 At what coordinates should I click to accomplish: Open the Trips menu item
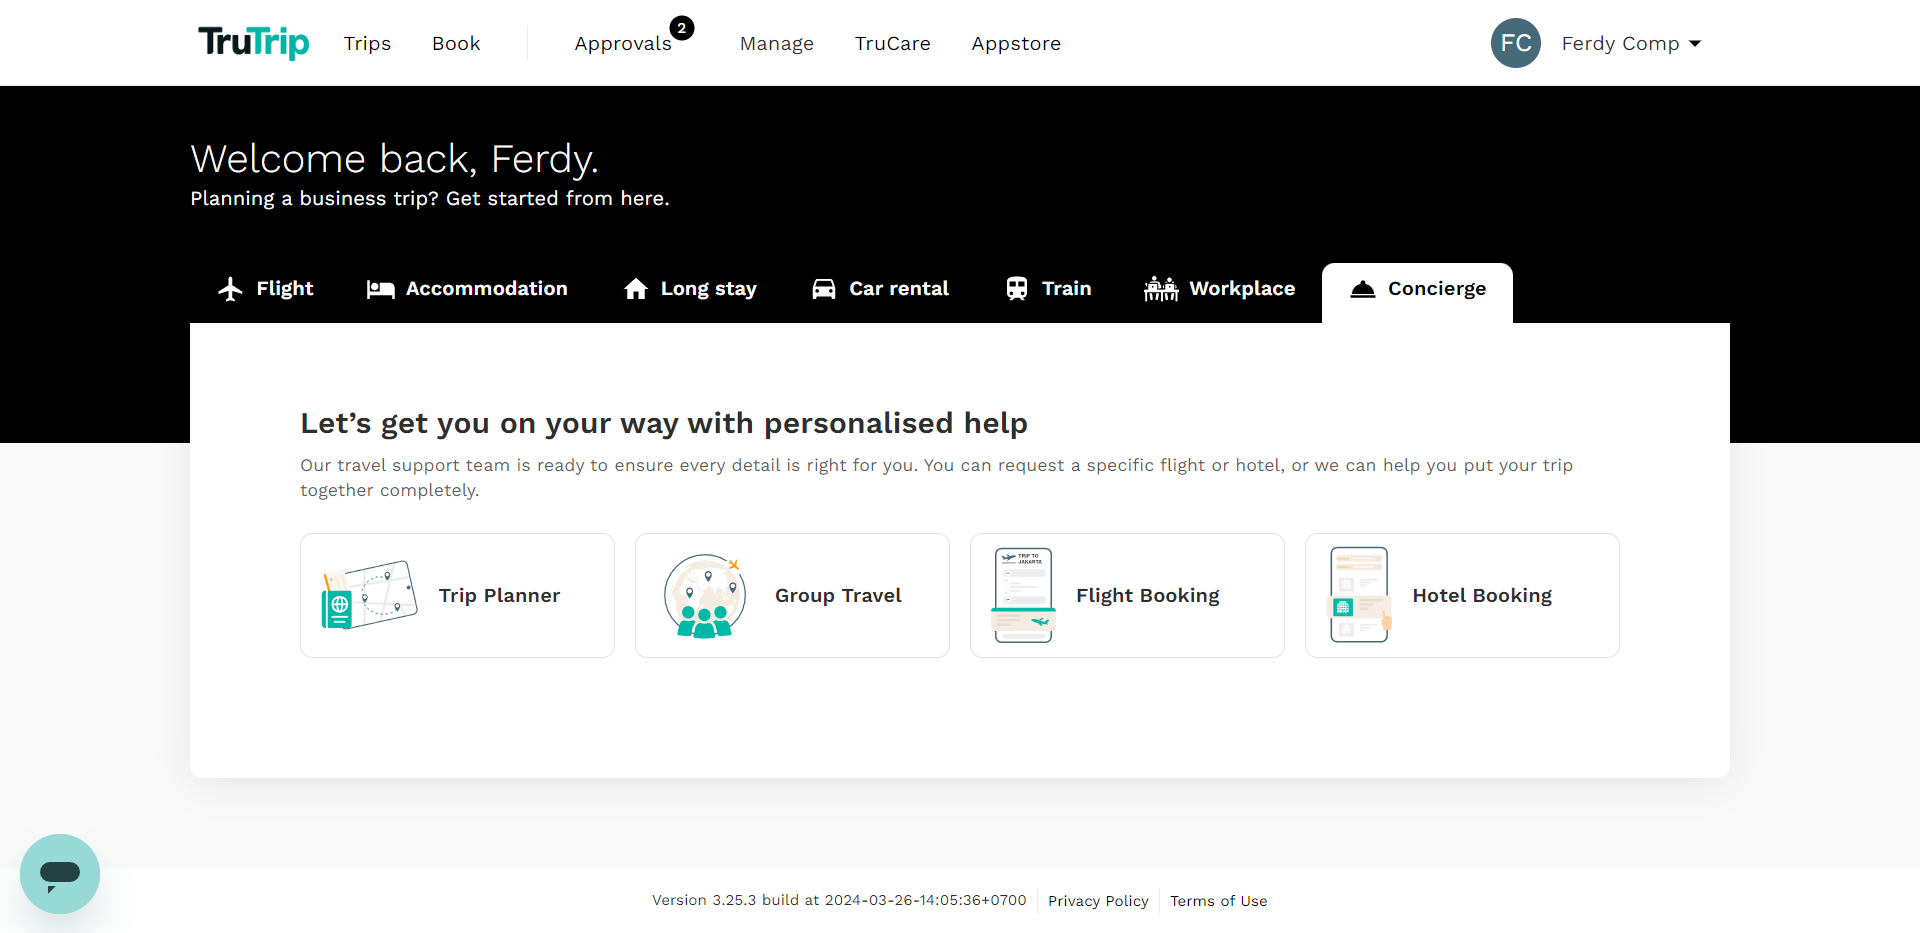tap(367, 43)
